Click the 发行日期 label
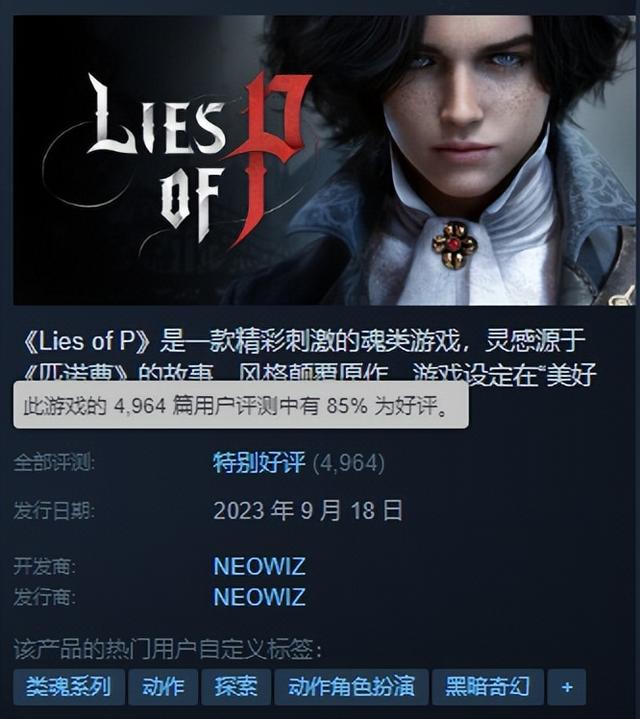 pyautogui.click(x=54, y=510)
